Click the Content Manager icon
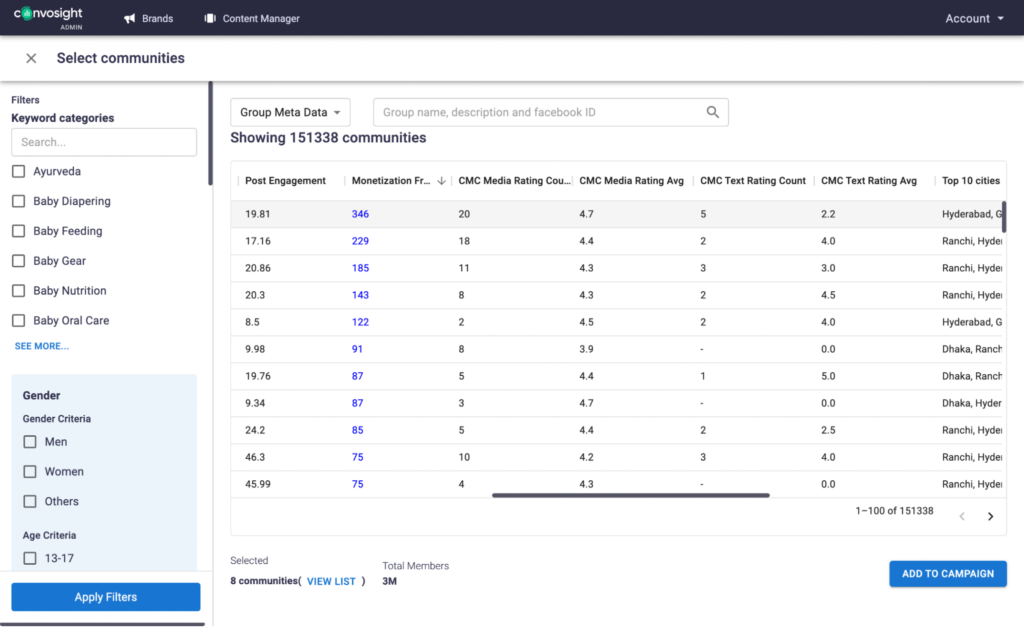Image resolution: width=1024 pixels, height=640 pixels. (210, 18)
